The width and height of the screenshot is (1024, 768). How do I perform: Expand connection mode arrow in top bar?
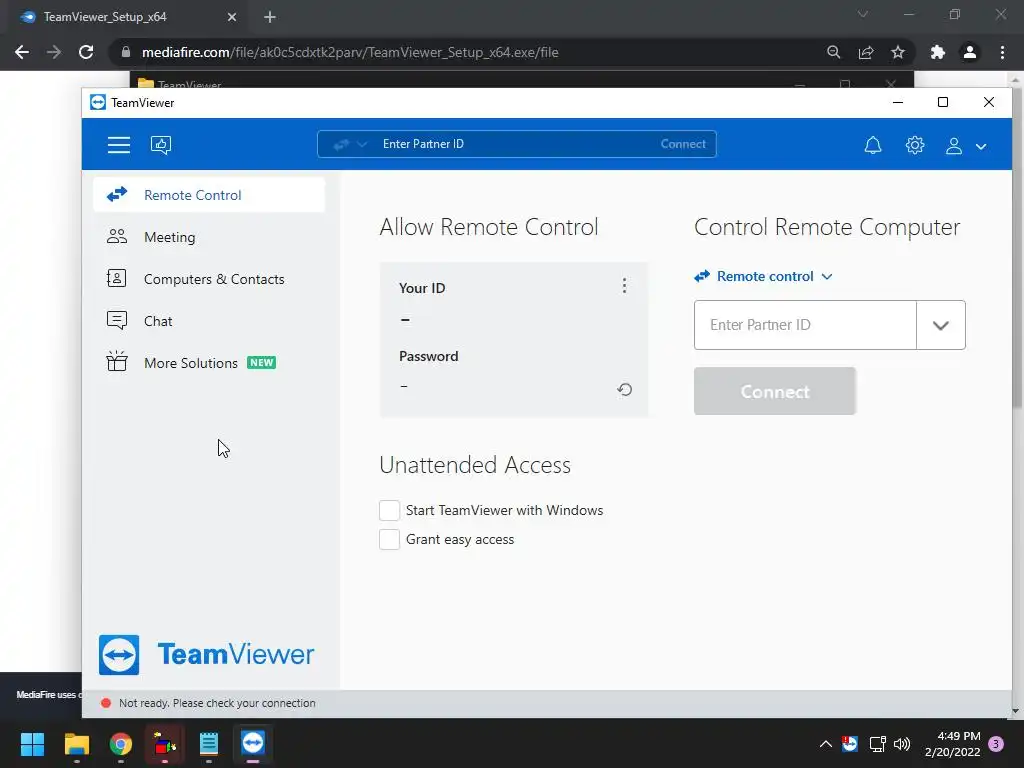tap(362, 144)
